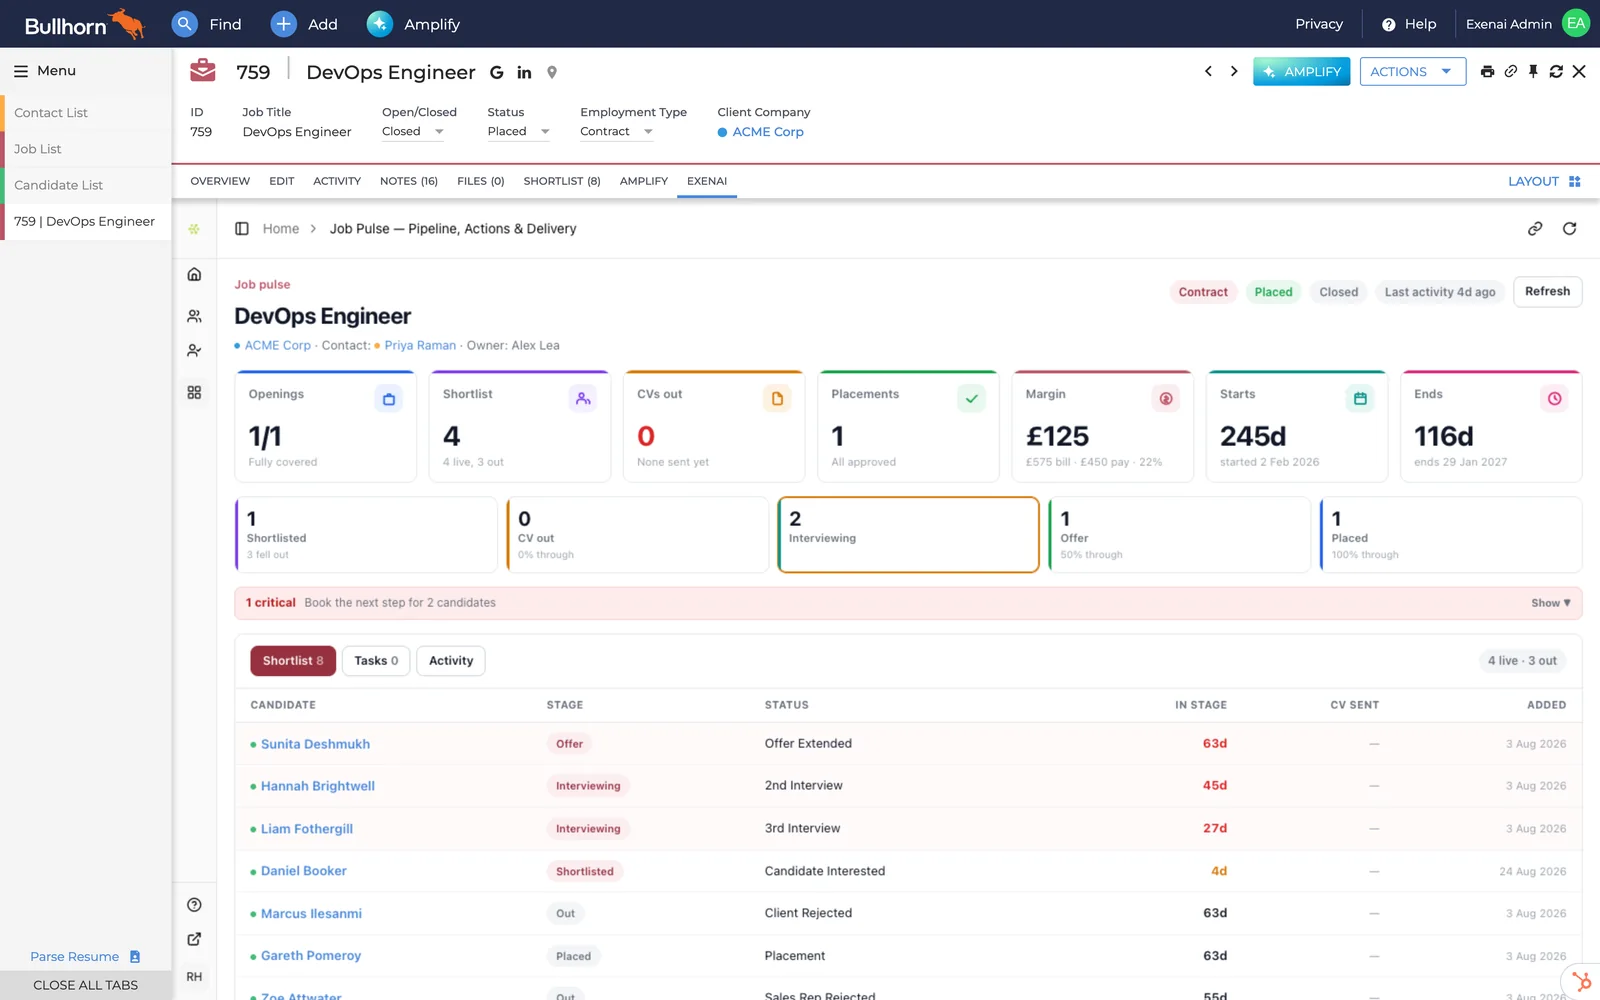1600x1000 pixels.
Task: Pin the DevOps Engineer record
Action: (1533, 72)
